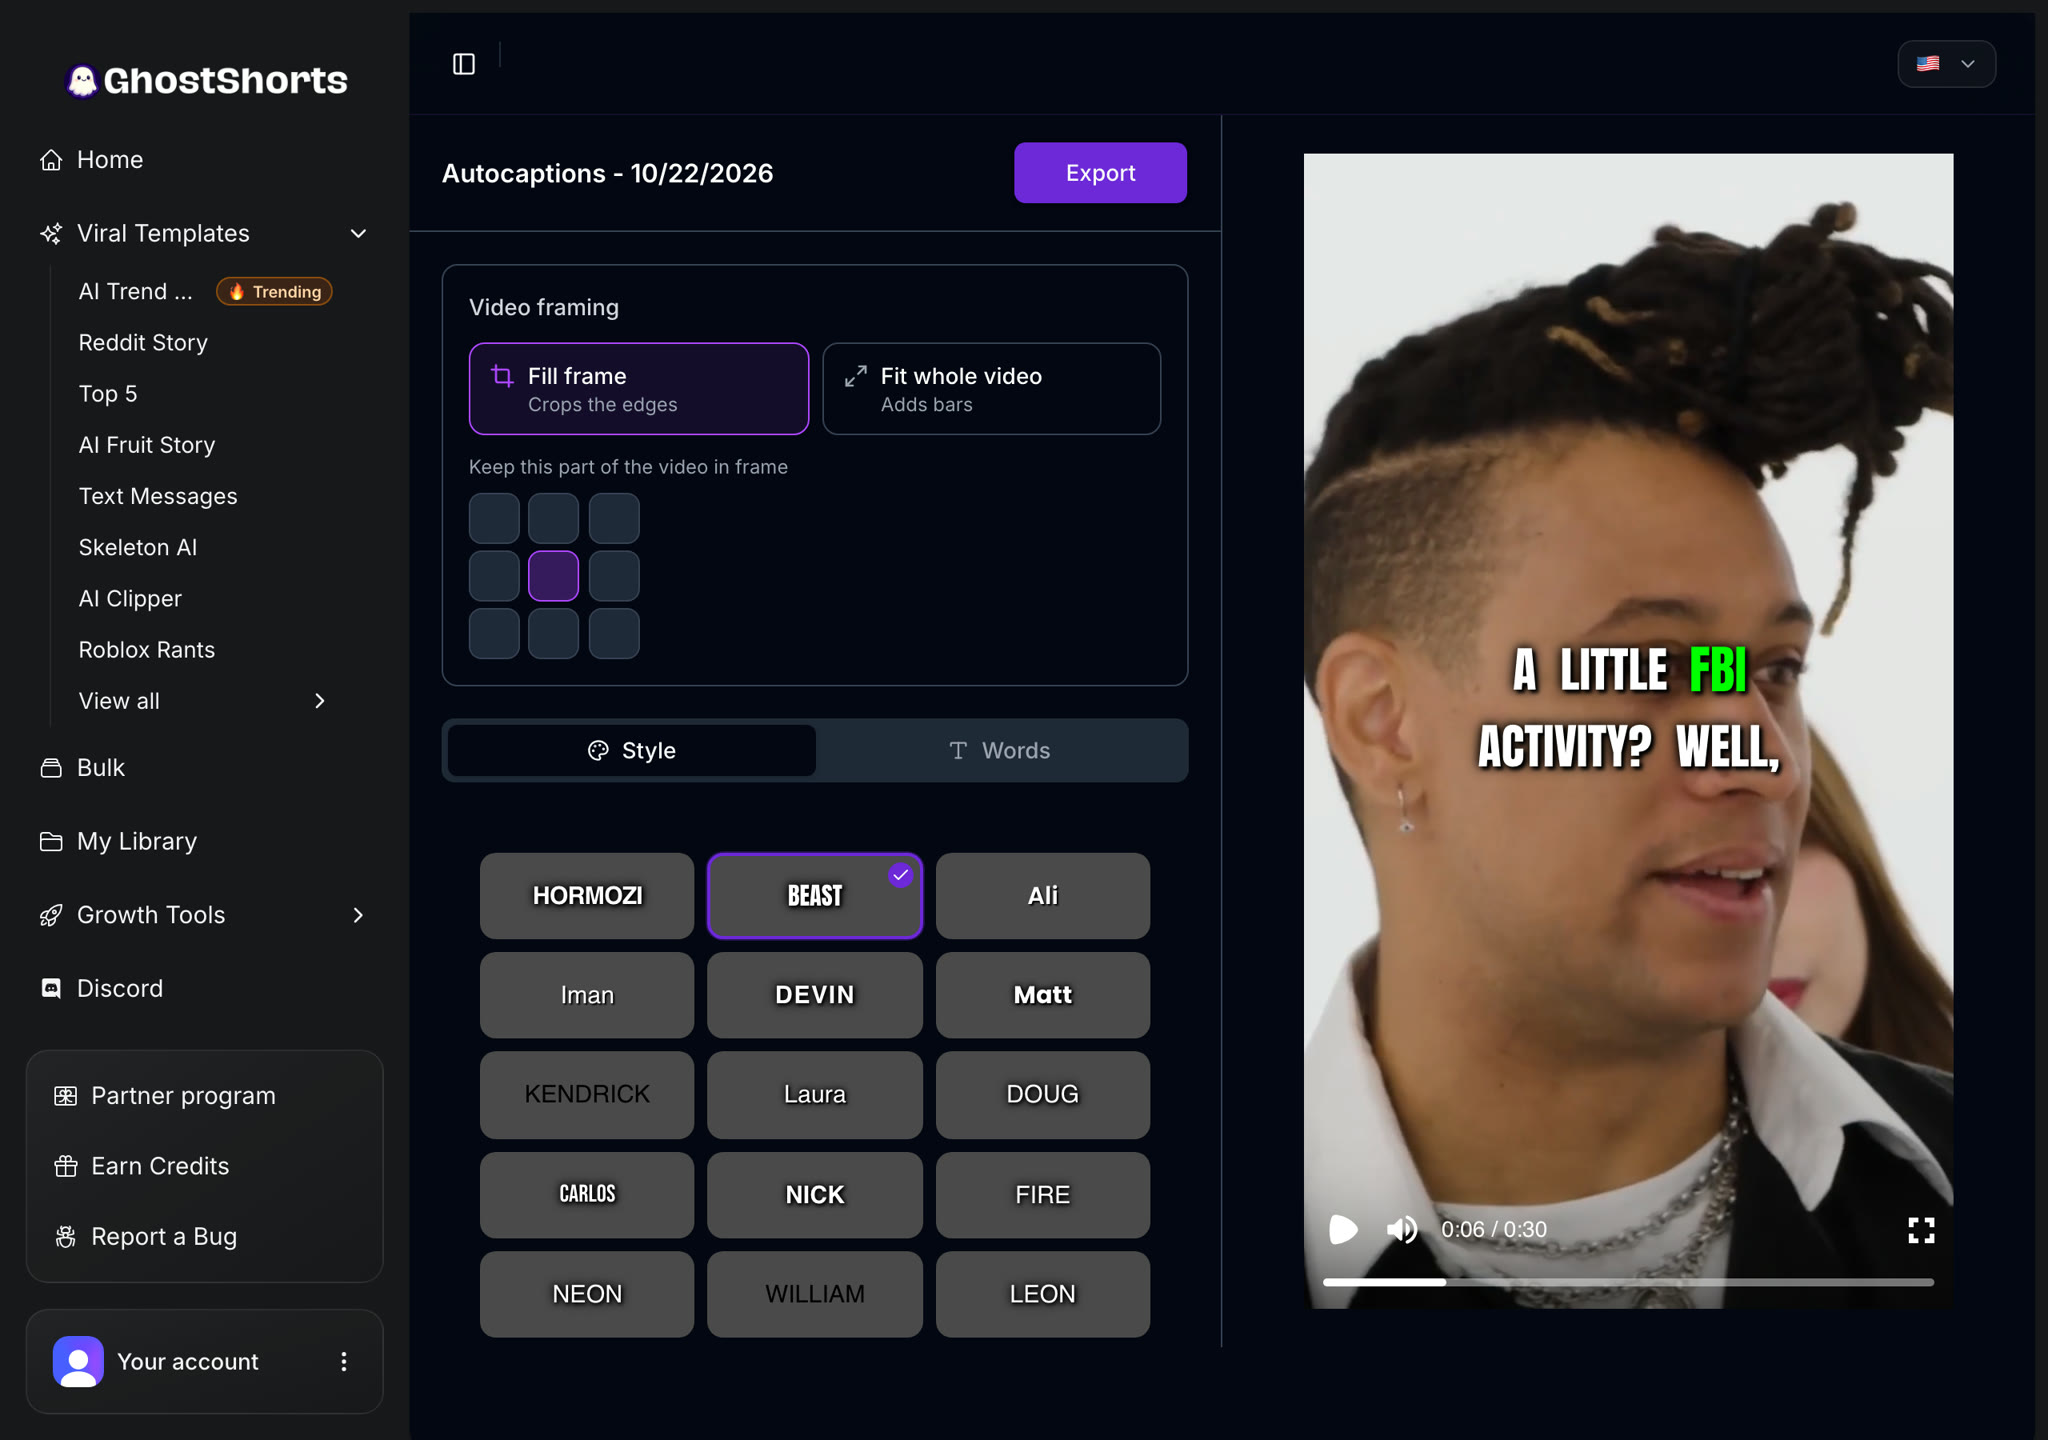Open the Skeleton AI template
The height and width of the screenshot is (1440, 2048).
[x=138, y=547]
